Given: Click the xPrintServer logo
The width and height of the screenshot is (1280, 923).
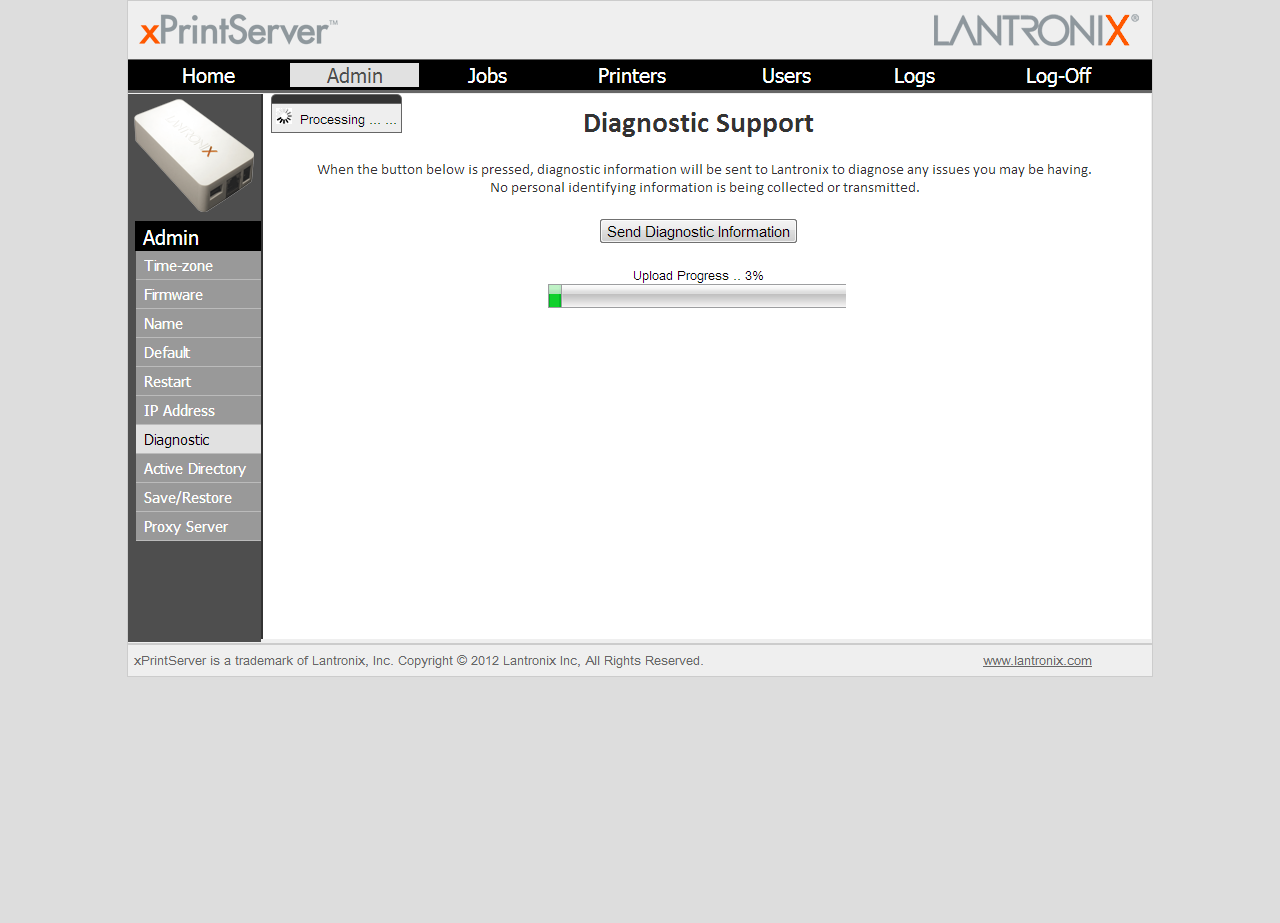Looking at the screenshot, I should (x=238, y=30).
